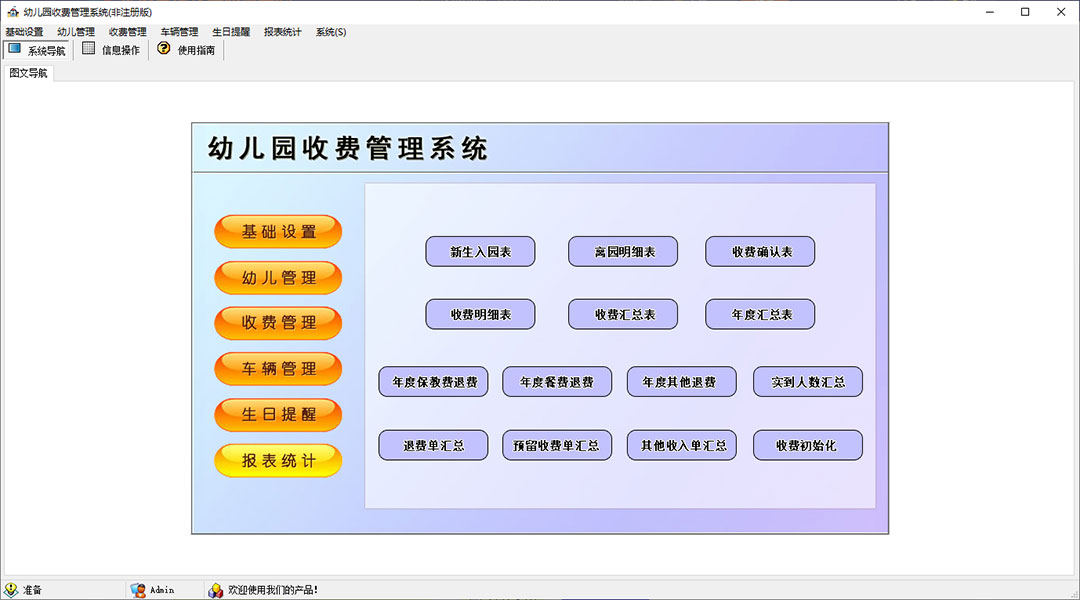
Task: Click the Admin text in status bar
Action: coord(162,590)
